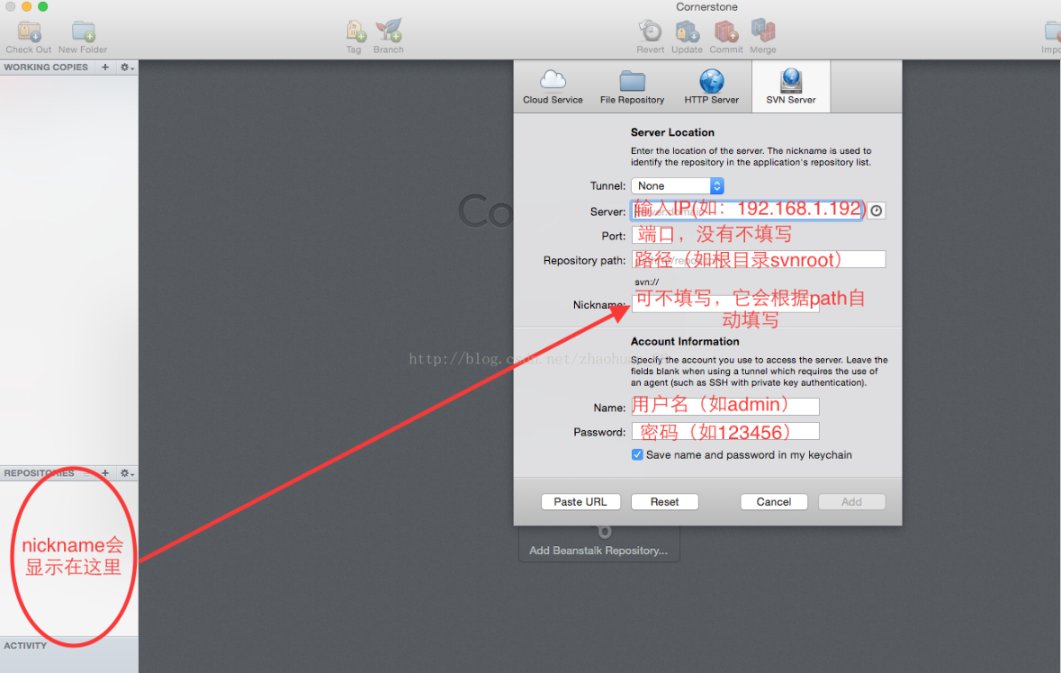The width and height of the screenshot is (1061, 673).
Task: Add a working copy with plus icon
Action: coord(105,67)
